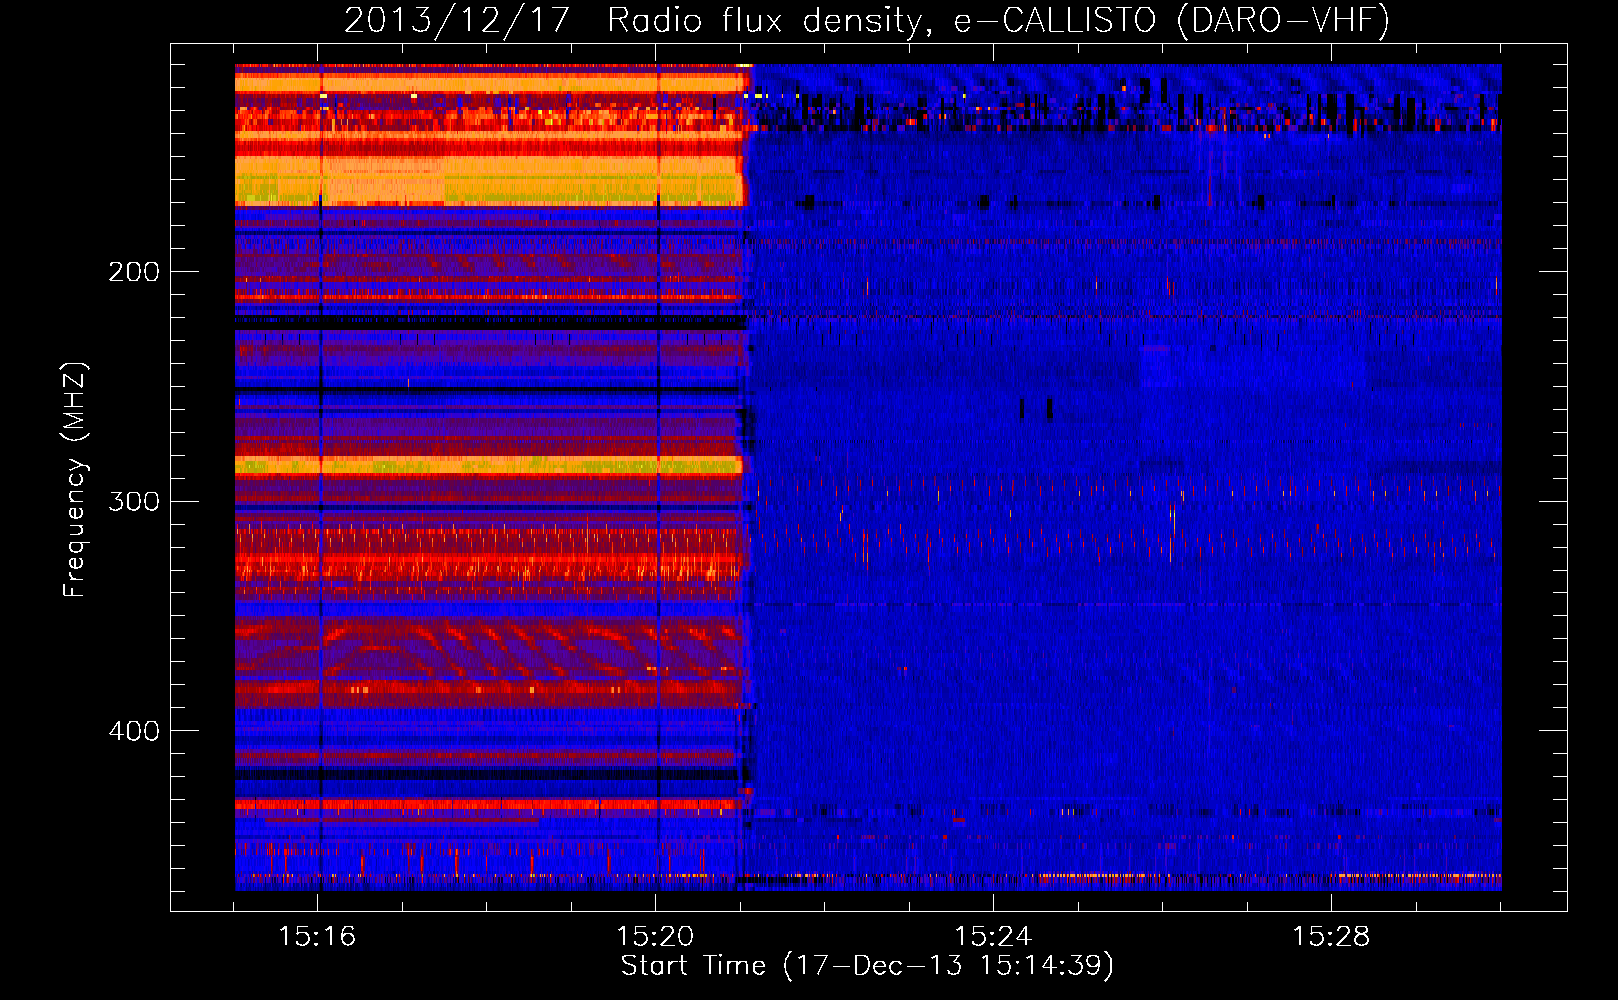Click the plot title 'Radio flux density, e-CALLISTO (DARO-VHF)'
The height and width of the screenshot is (1000, 1618).
pyautogui.click(x=998, y=21)
